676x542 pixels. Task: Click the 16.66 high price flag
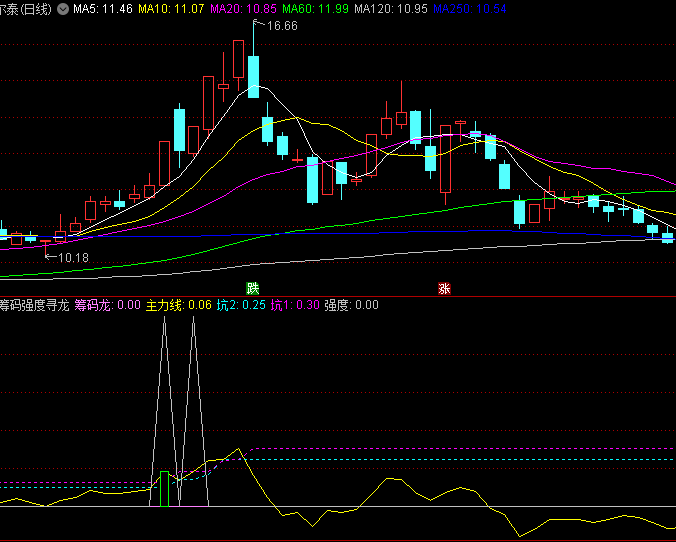pyautogui.click(x=276, y=26)
